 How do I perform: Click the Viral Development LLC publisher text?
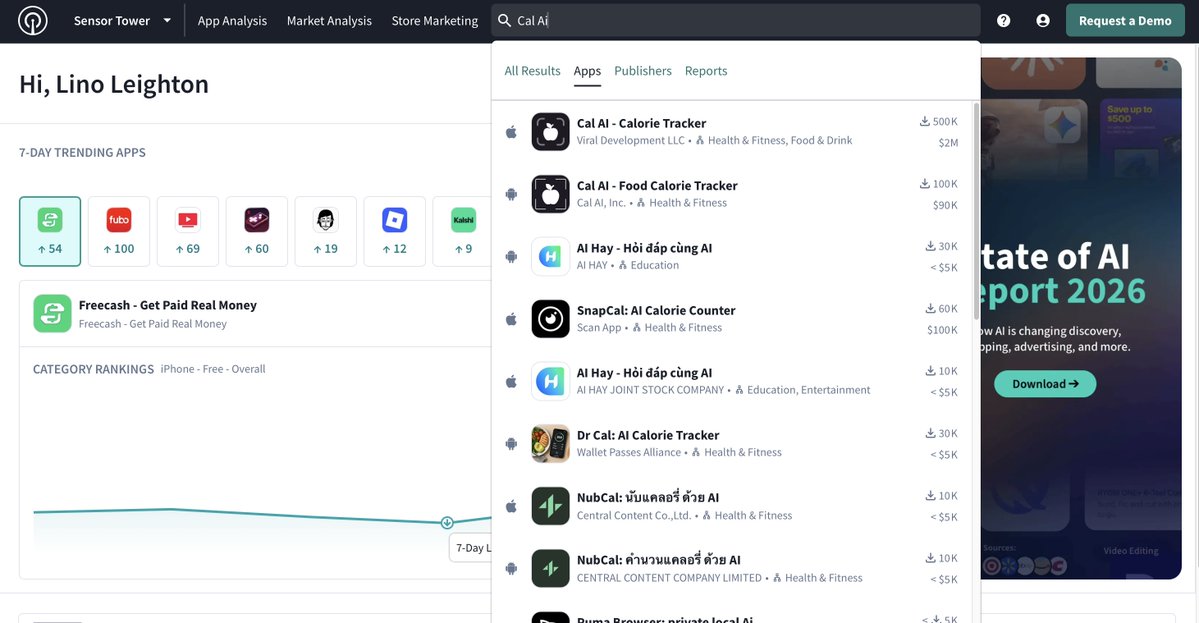(631, 141)
